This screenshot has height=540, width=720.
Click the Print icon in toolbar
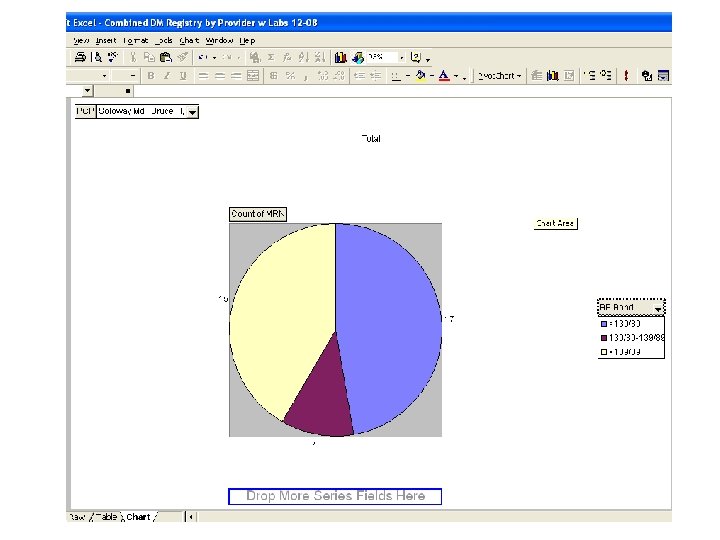pyautogui.click(x=80, y=57)
